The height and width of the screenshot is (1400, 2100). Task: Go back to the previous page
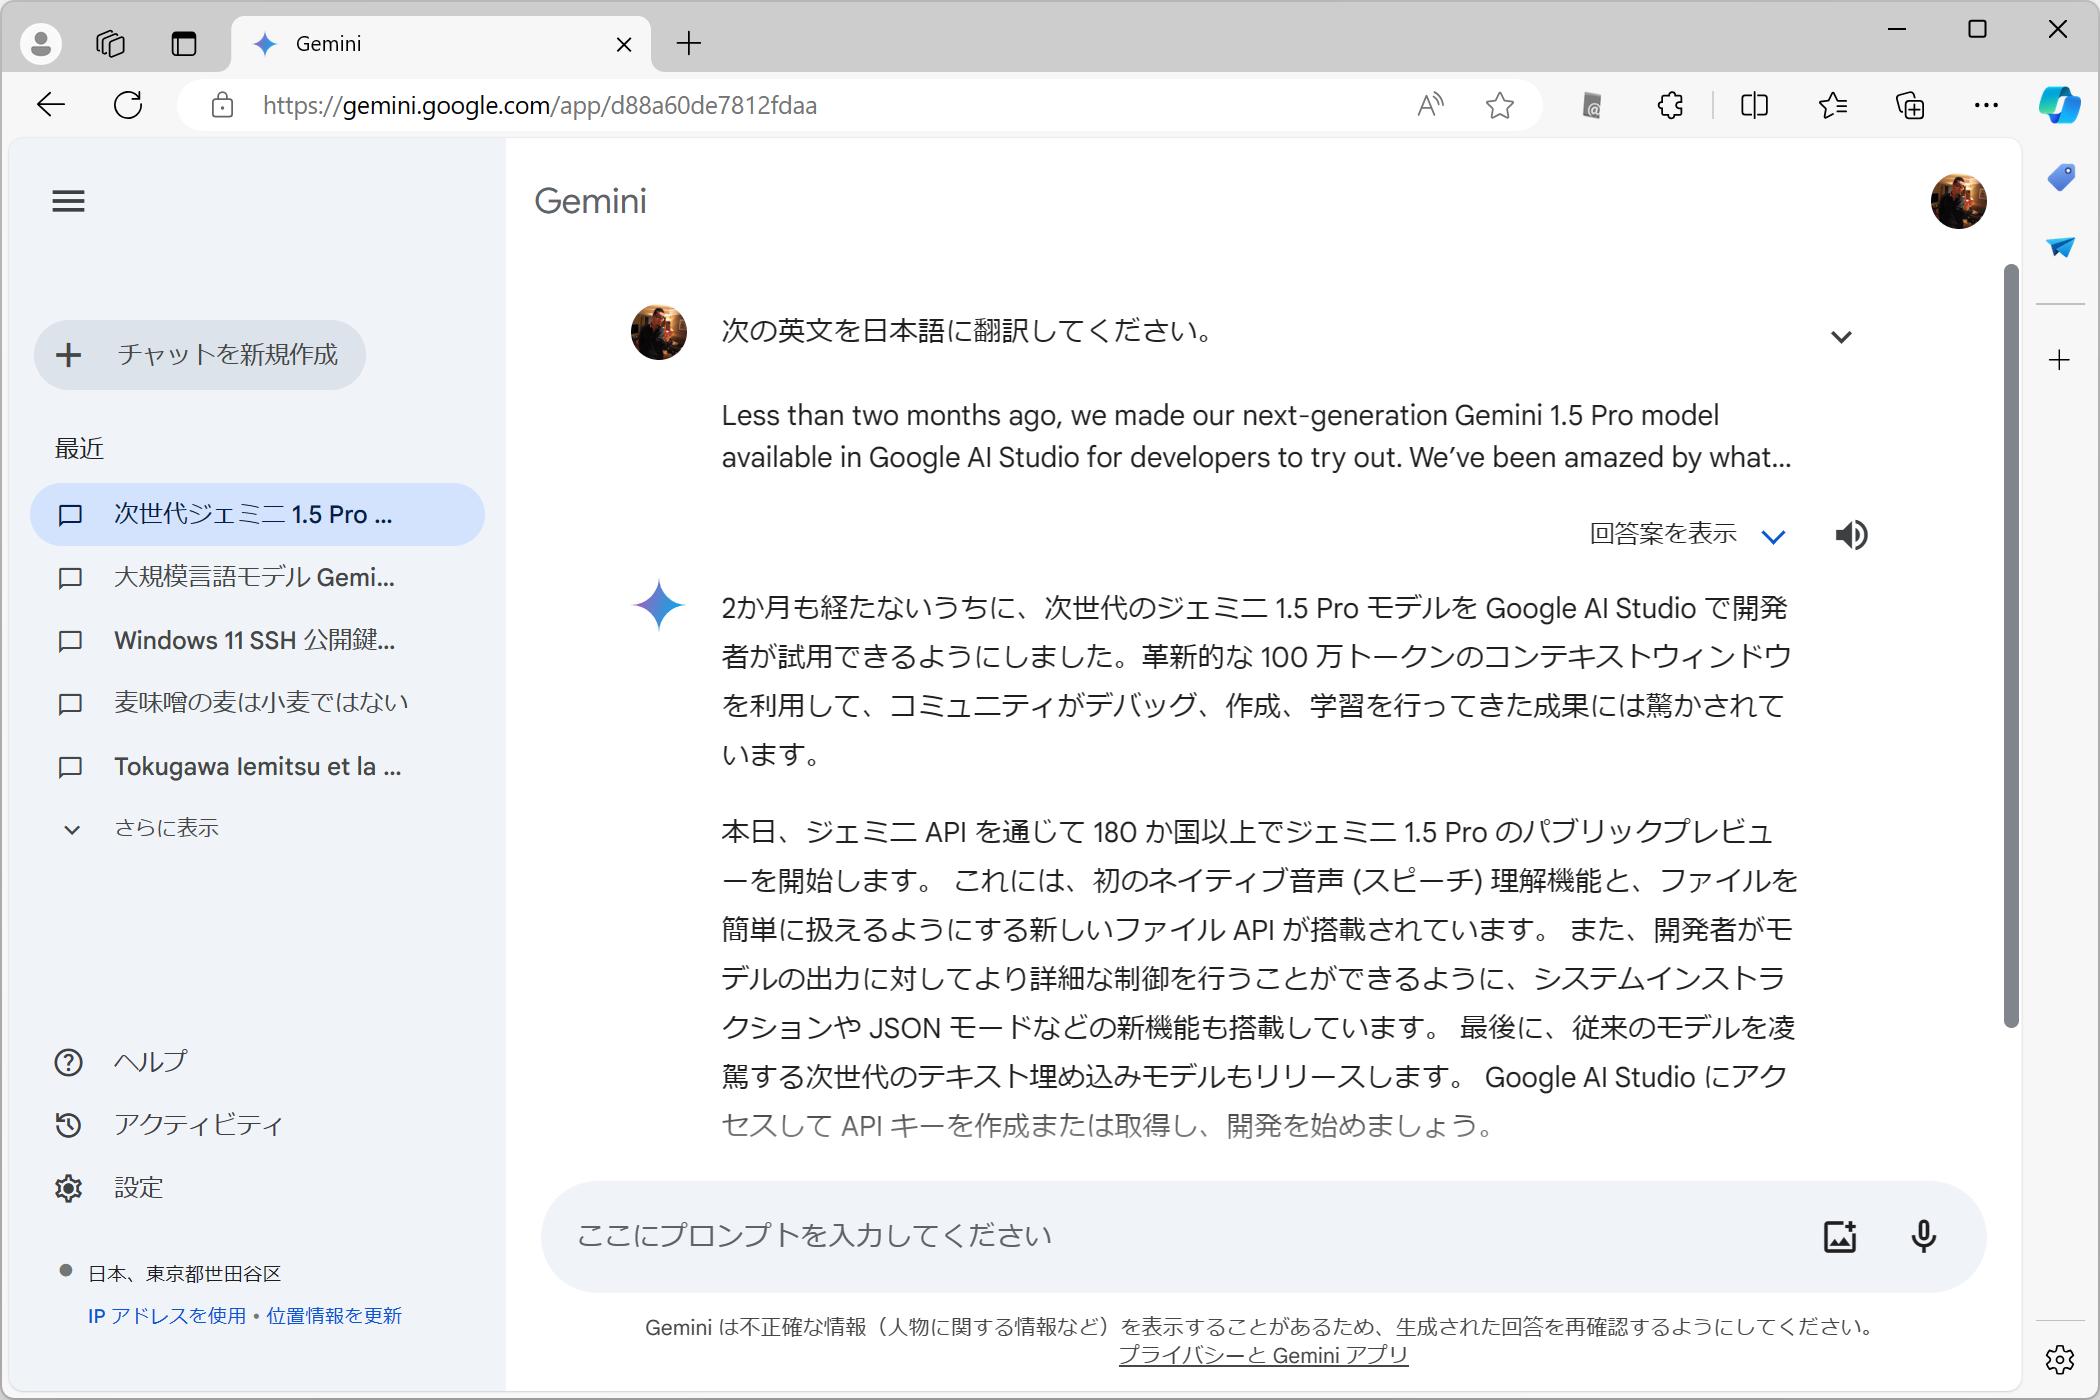tap(50, 105)
